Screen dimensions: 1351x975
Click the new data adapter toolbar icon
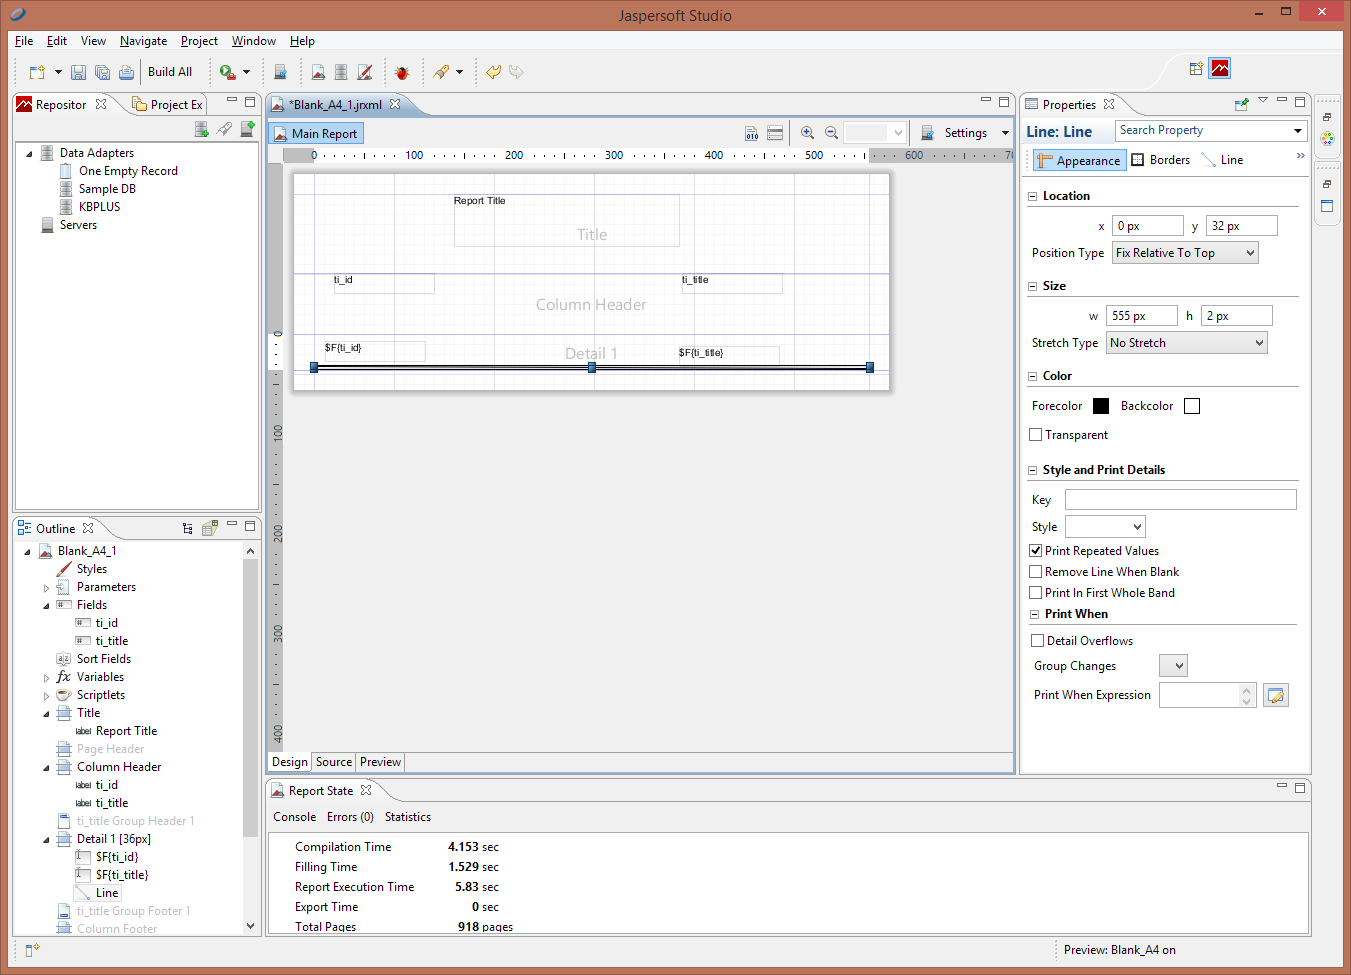point(280,72)
